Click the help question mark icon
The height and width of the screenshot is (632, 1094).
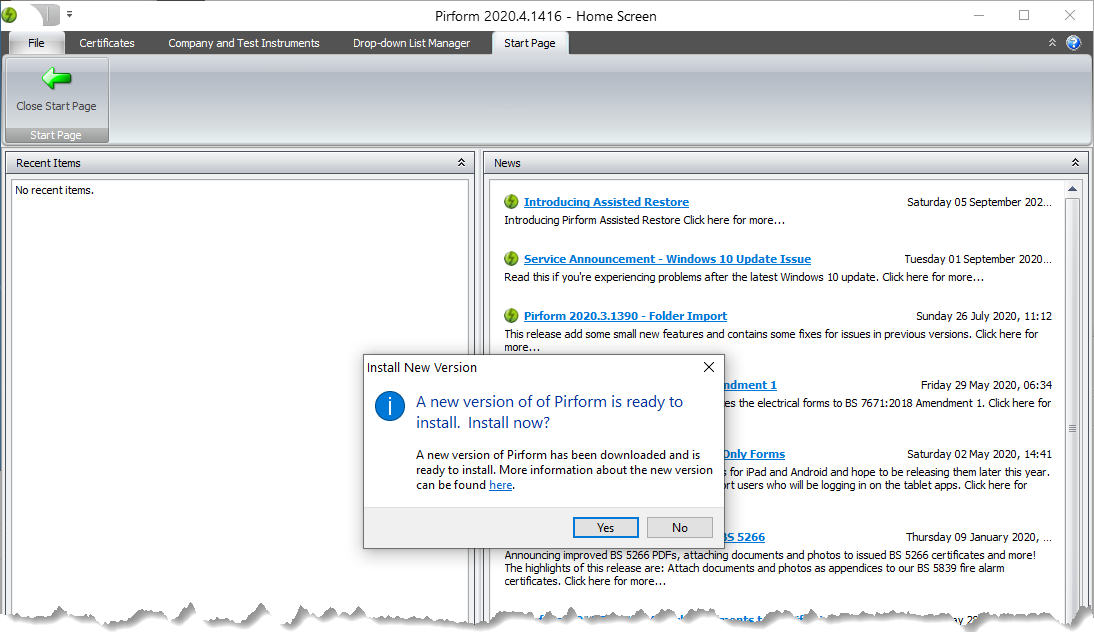(x=1073, y=43)
